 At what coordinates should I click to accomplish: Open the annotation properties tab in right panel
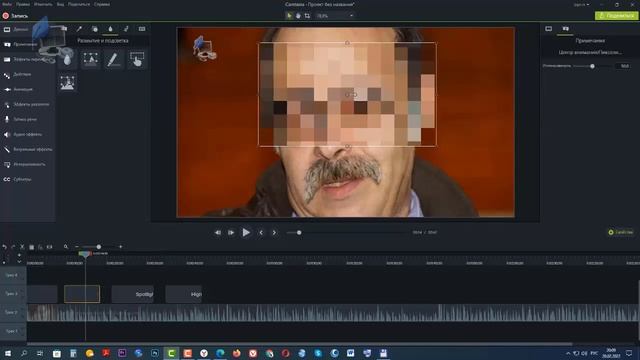click(566, 29)
